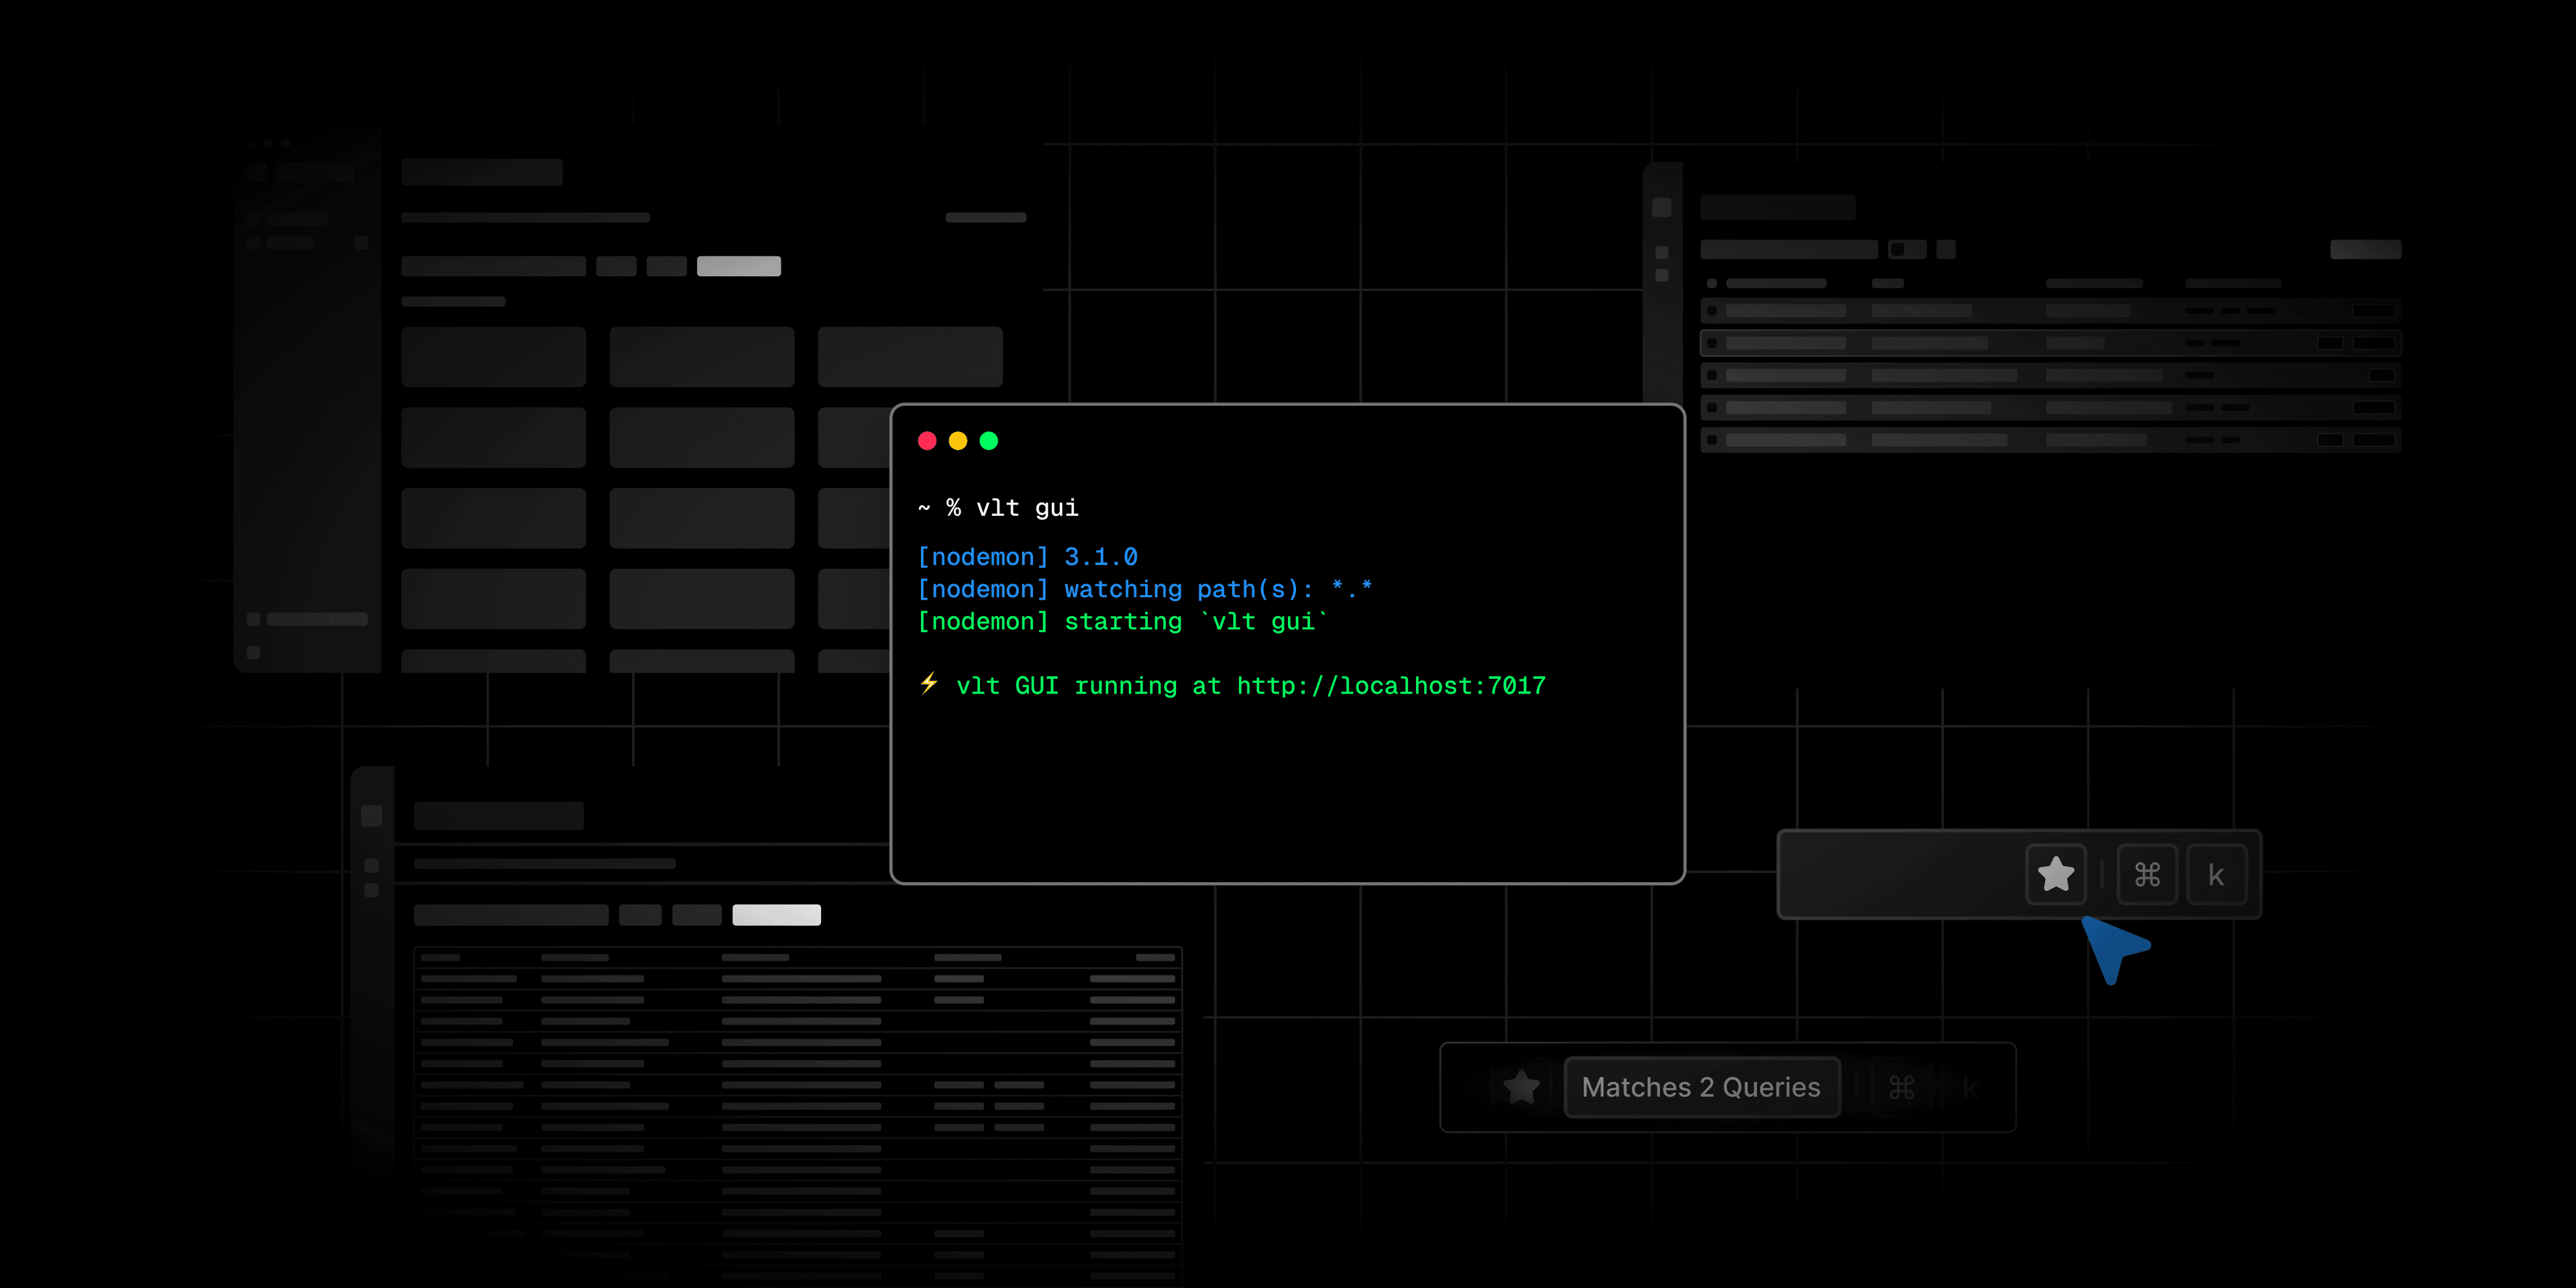Click the dimmed star icon near Matches 2 Queries
Screen dimensions: 2576x1288
(x=1521, y=1087)
